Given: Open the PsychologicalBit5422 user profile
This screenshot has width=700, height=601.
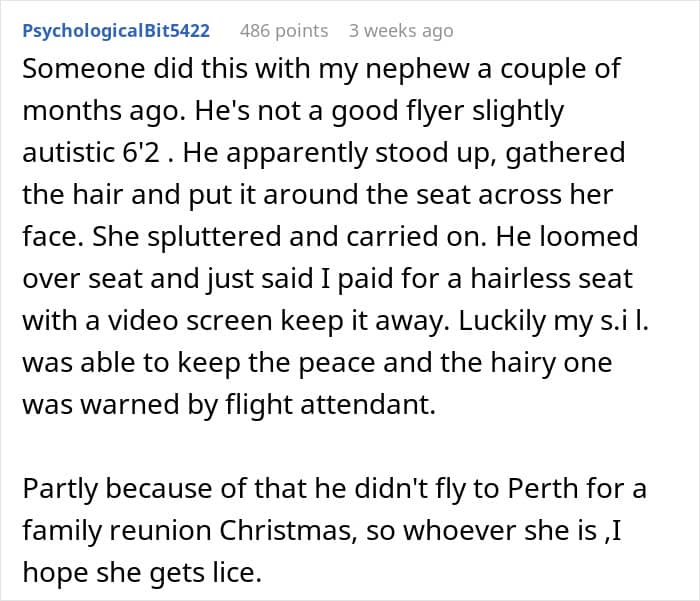Looking at the screenshot, I should [x=116, y=31].
